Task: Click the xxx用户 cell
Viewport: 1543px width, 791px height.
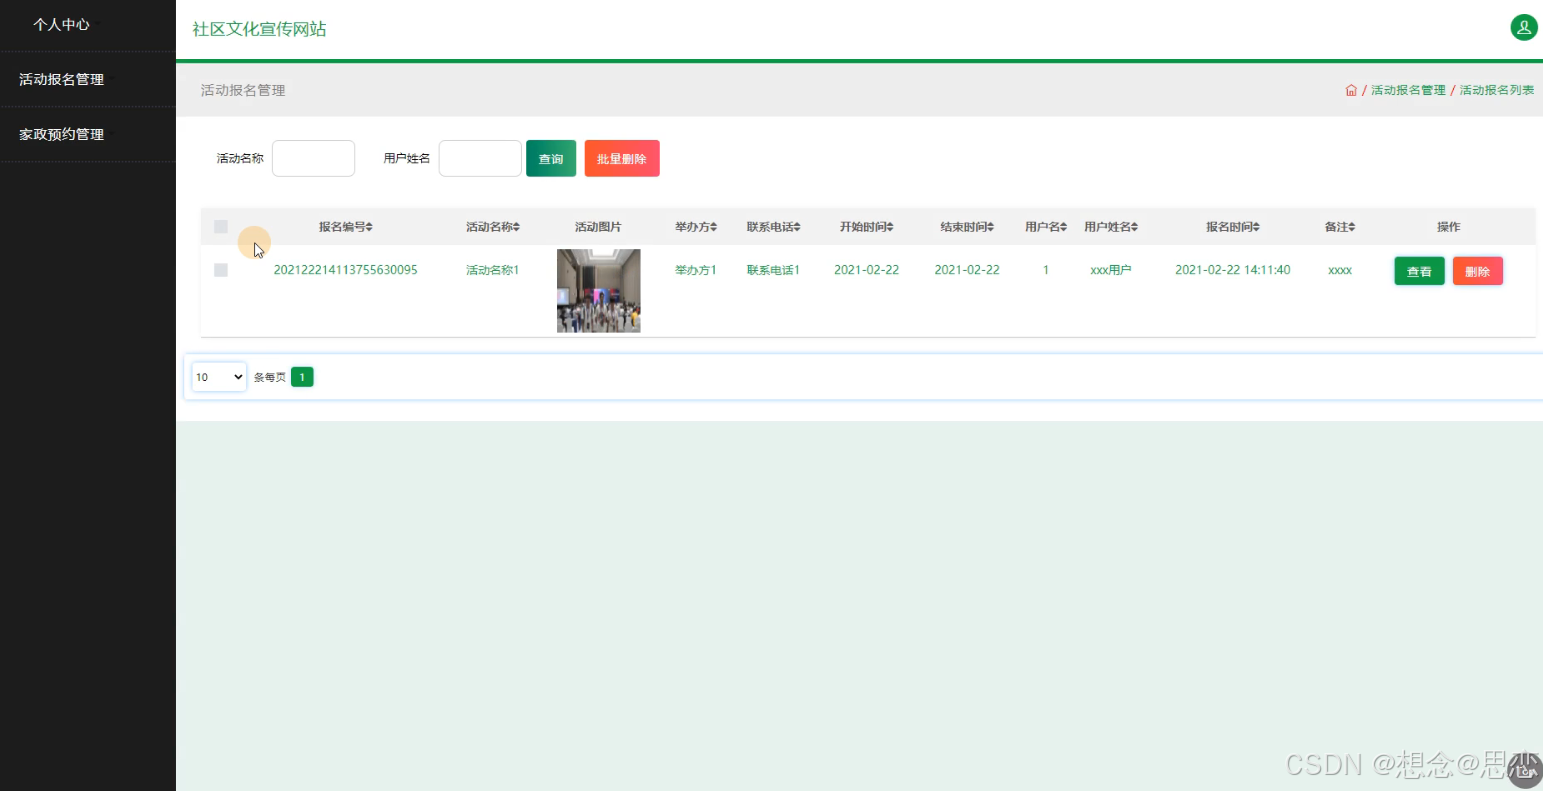Action: coord(1111,270)
